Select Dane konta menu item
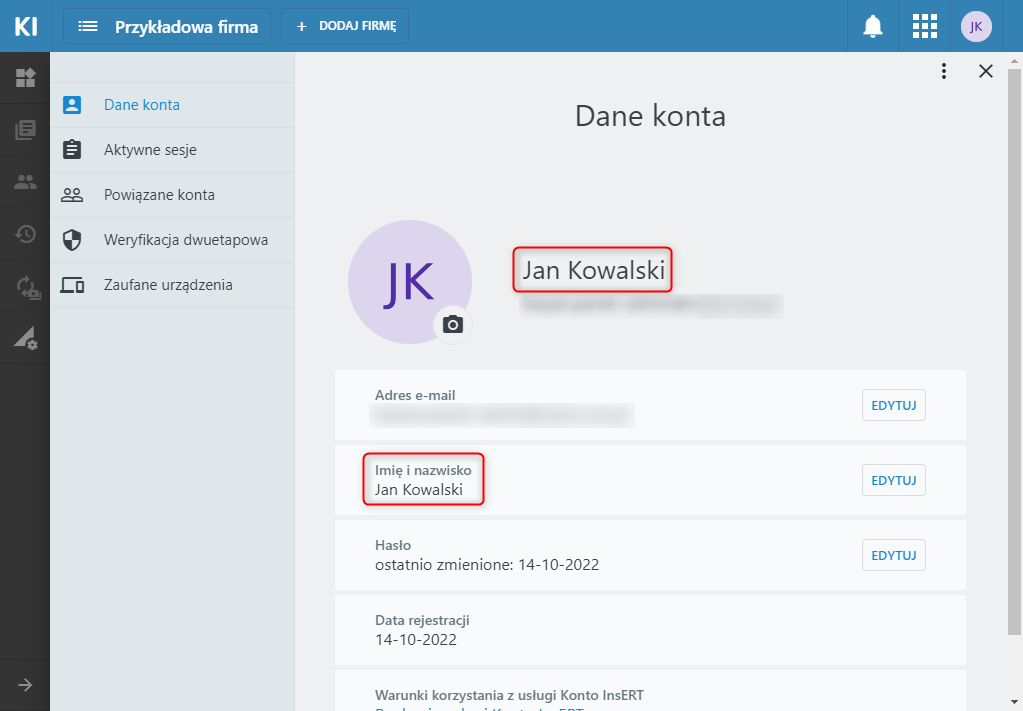The width and height of the screenshot is (1023, 711). tap(172, 105)
